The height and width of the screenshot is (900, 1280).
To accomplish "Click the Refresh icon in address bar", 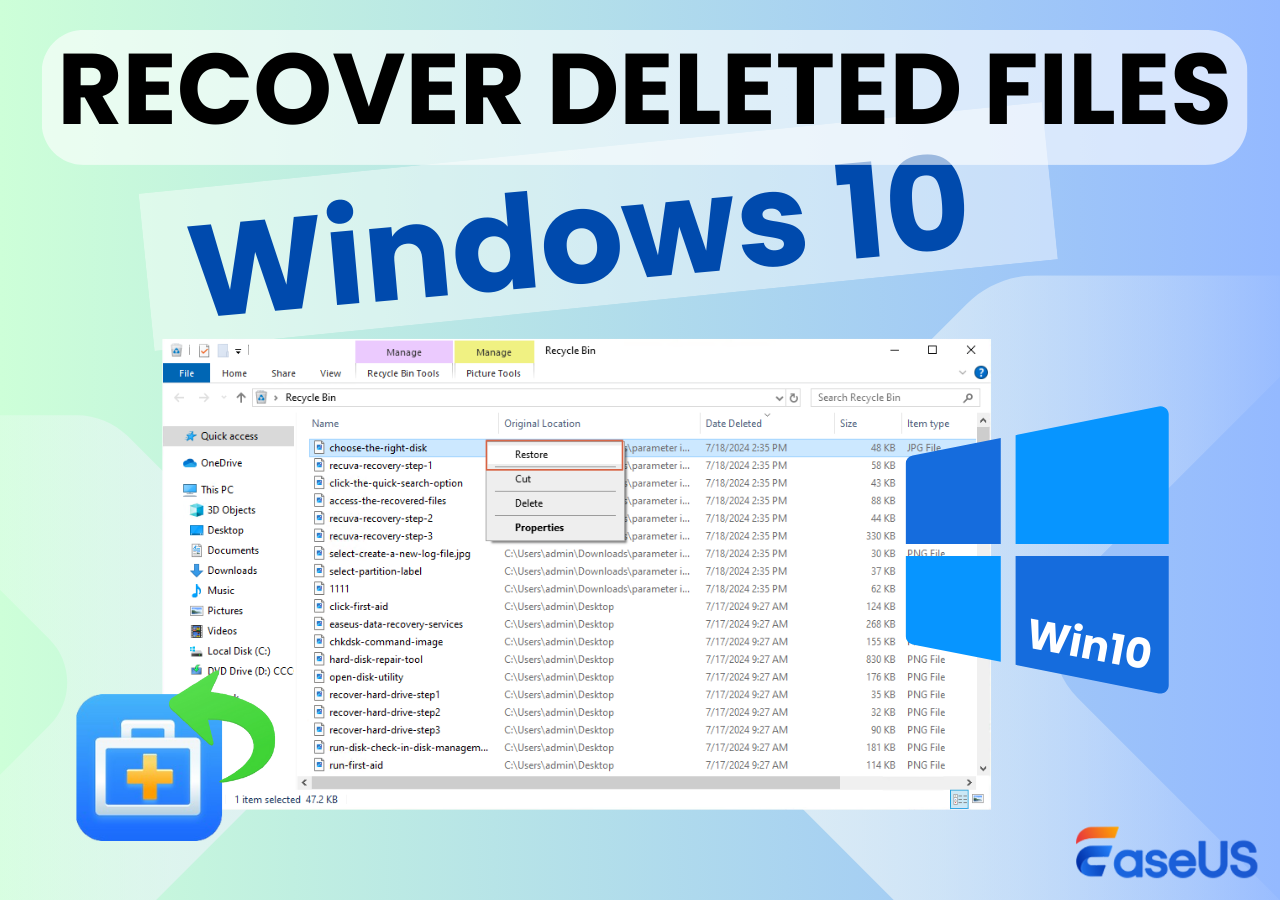I will (x=794, y=398).
